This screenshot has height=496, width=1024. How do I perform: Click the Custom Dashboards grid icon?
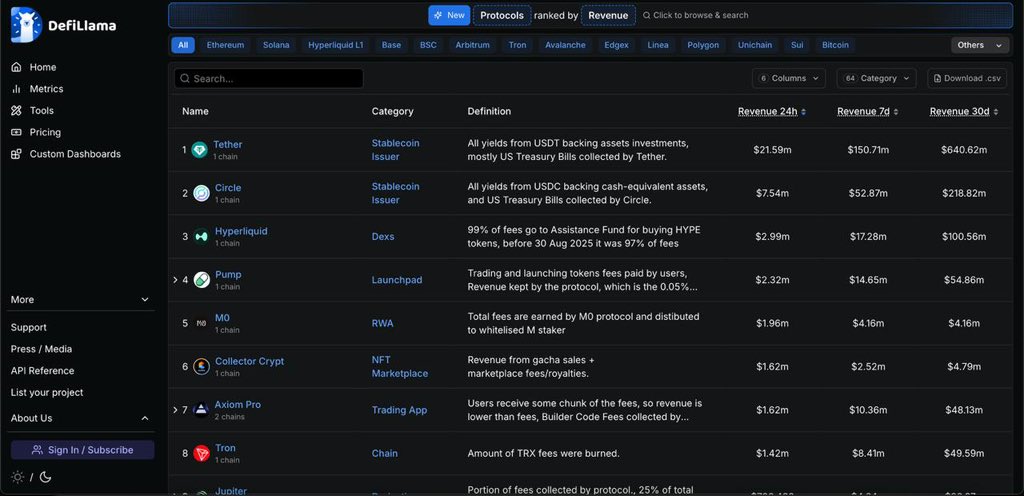coord(16,154)
